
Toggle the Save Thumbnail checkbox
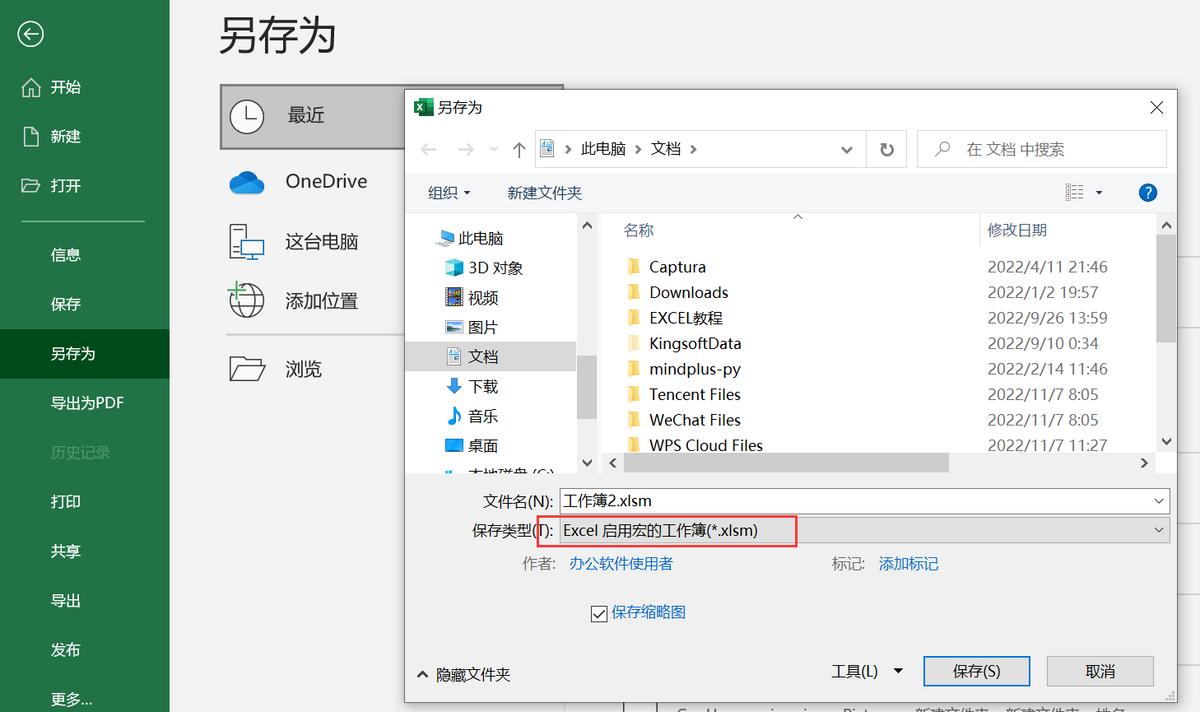point(599,613)
